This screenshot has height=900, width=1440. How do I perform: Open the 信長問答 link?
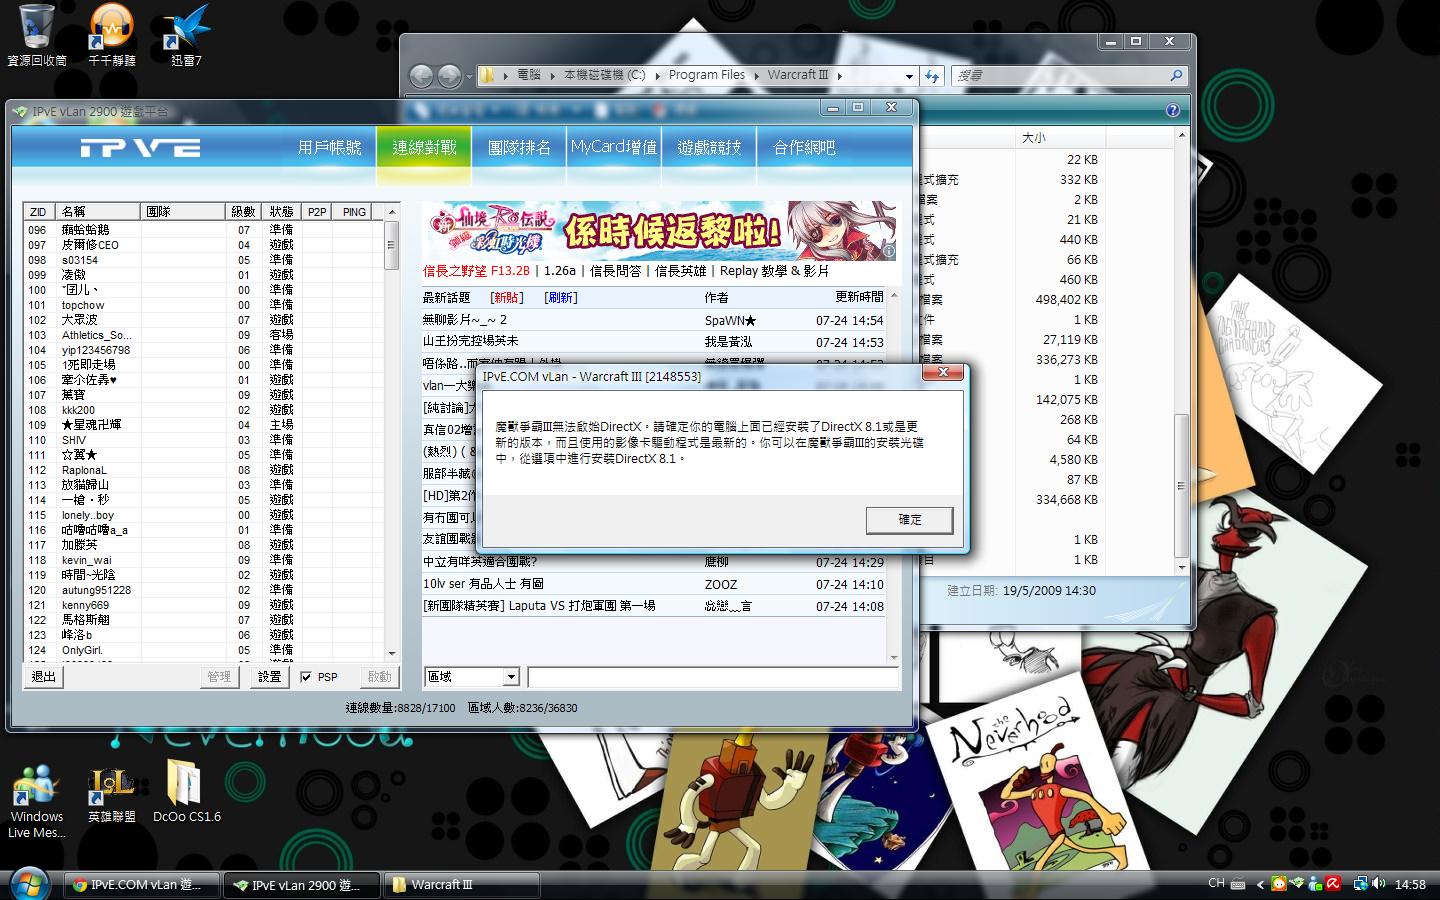(x=615, y=271)
